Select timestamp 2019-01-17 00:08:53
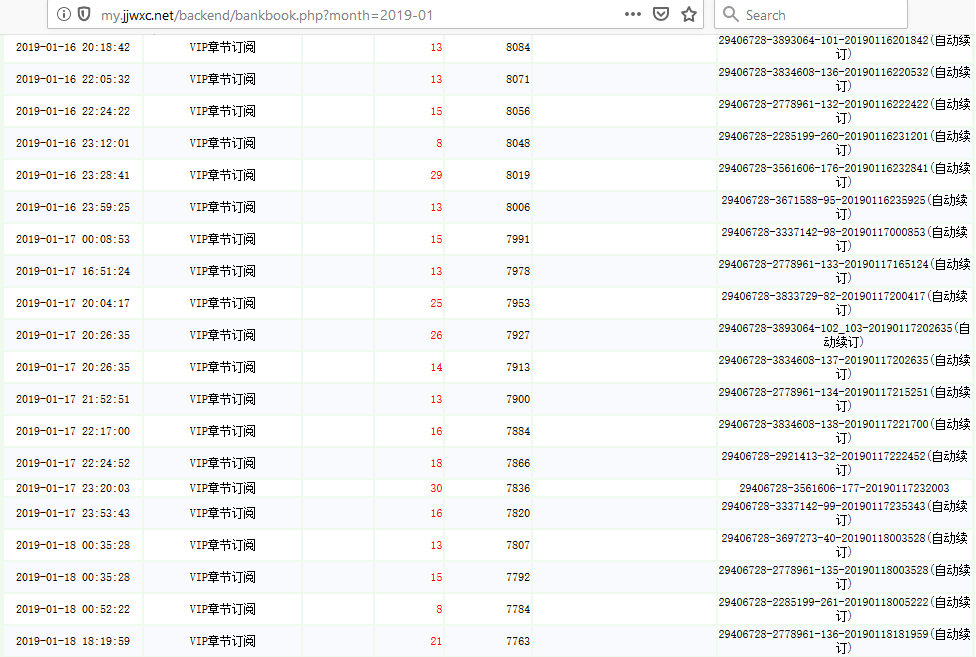The width and height of the screenshot is (976, 657). (x=73, y=240)
